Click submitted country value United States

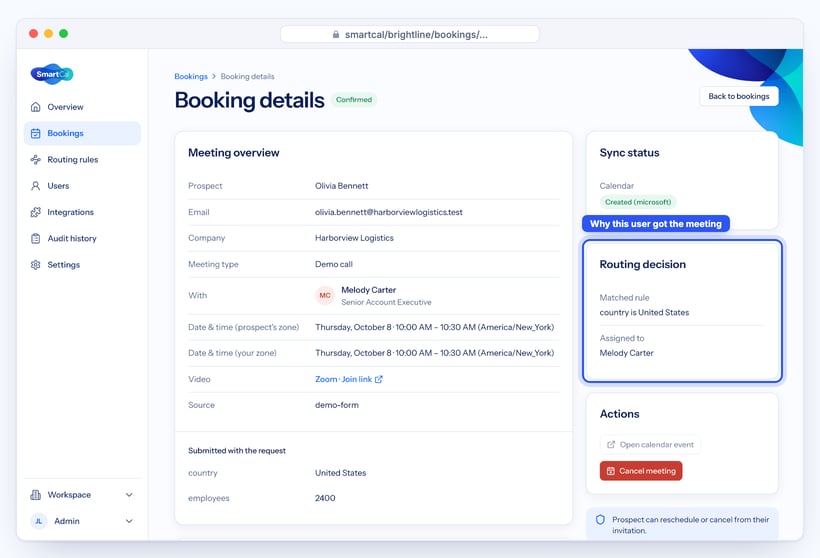pos(340,473)
